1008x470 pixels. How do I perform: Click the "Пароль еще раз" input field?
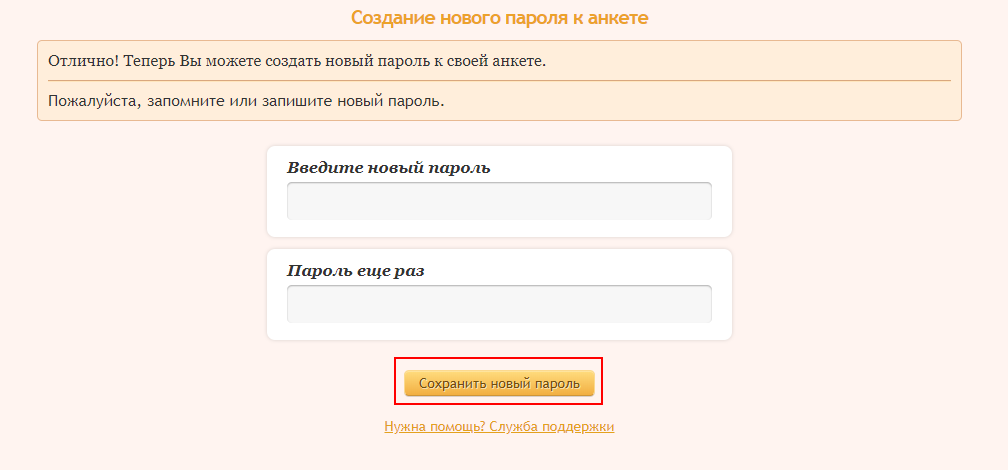[499, 304]
